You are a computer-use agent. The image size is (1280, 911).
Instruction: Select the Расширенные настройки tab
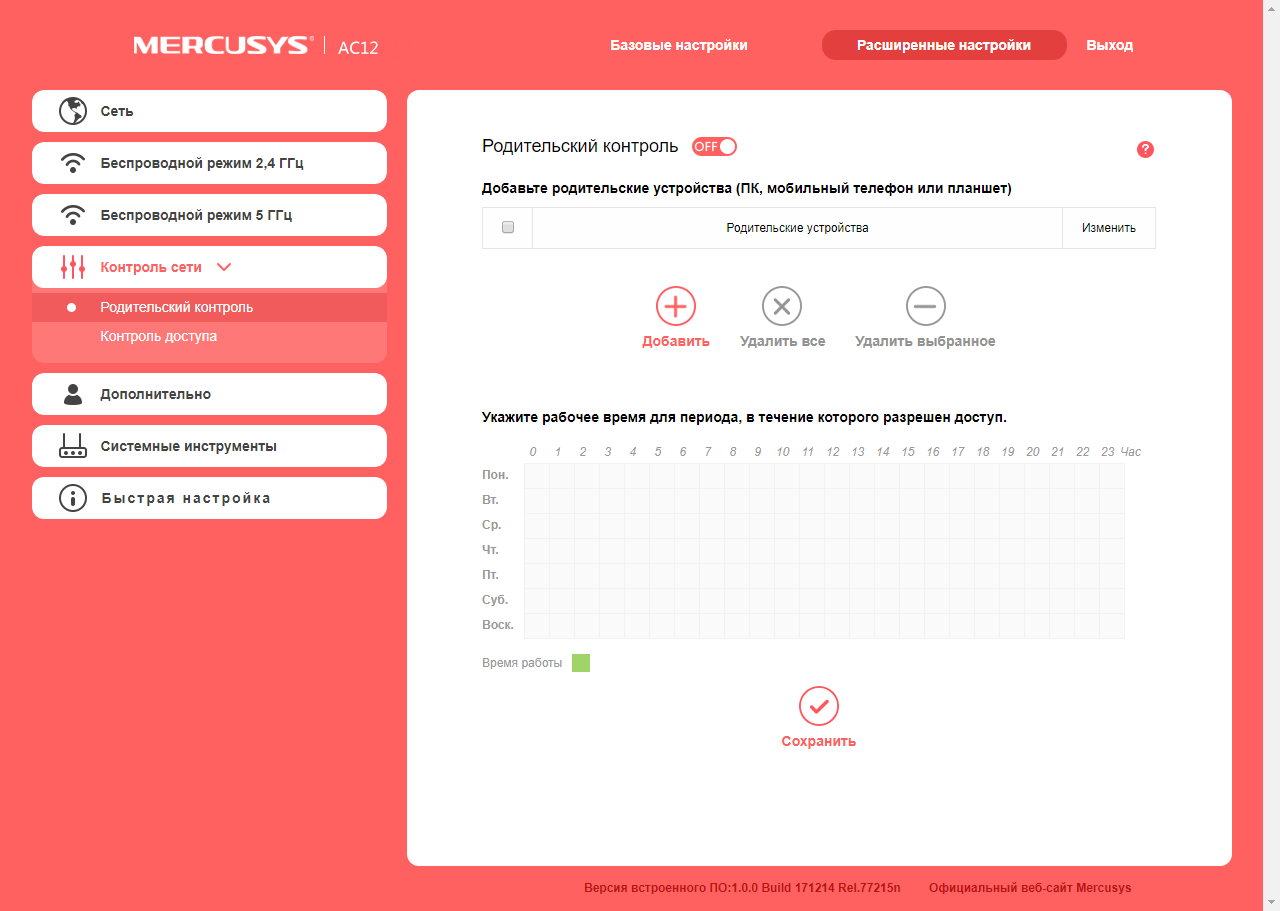944,45
